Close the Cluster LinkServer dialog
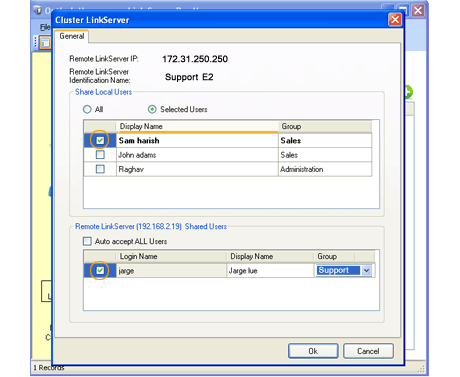Screen dimensions: 460x377 click(x=395, y=20)
